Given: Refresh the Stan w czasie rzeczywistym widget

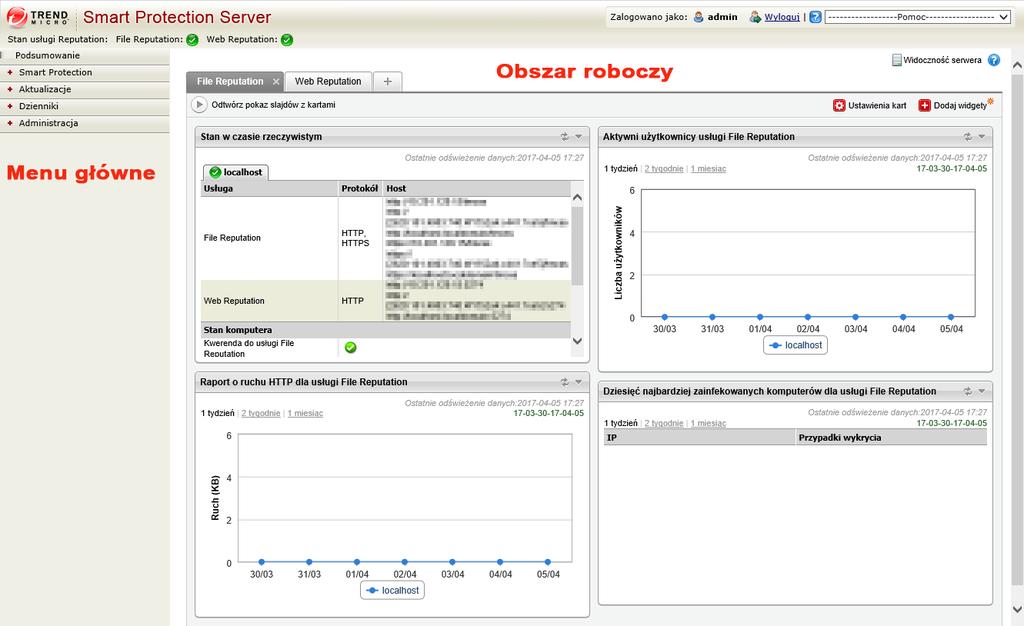Looking at the screenshot, I should coord(564,136).
